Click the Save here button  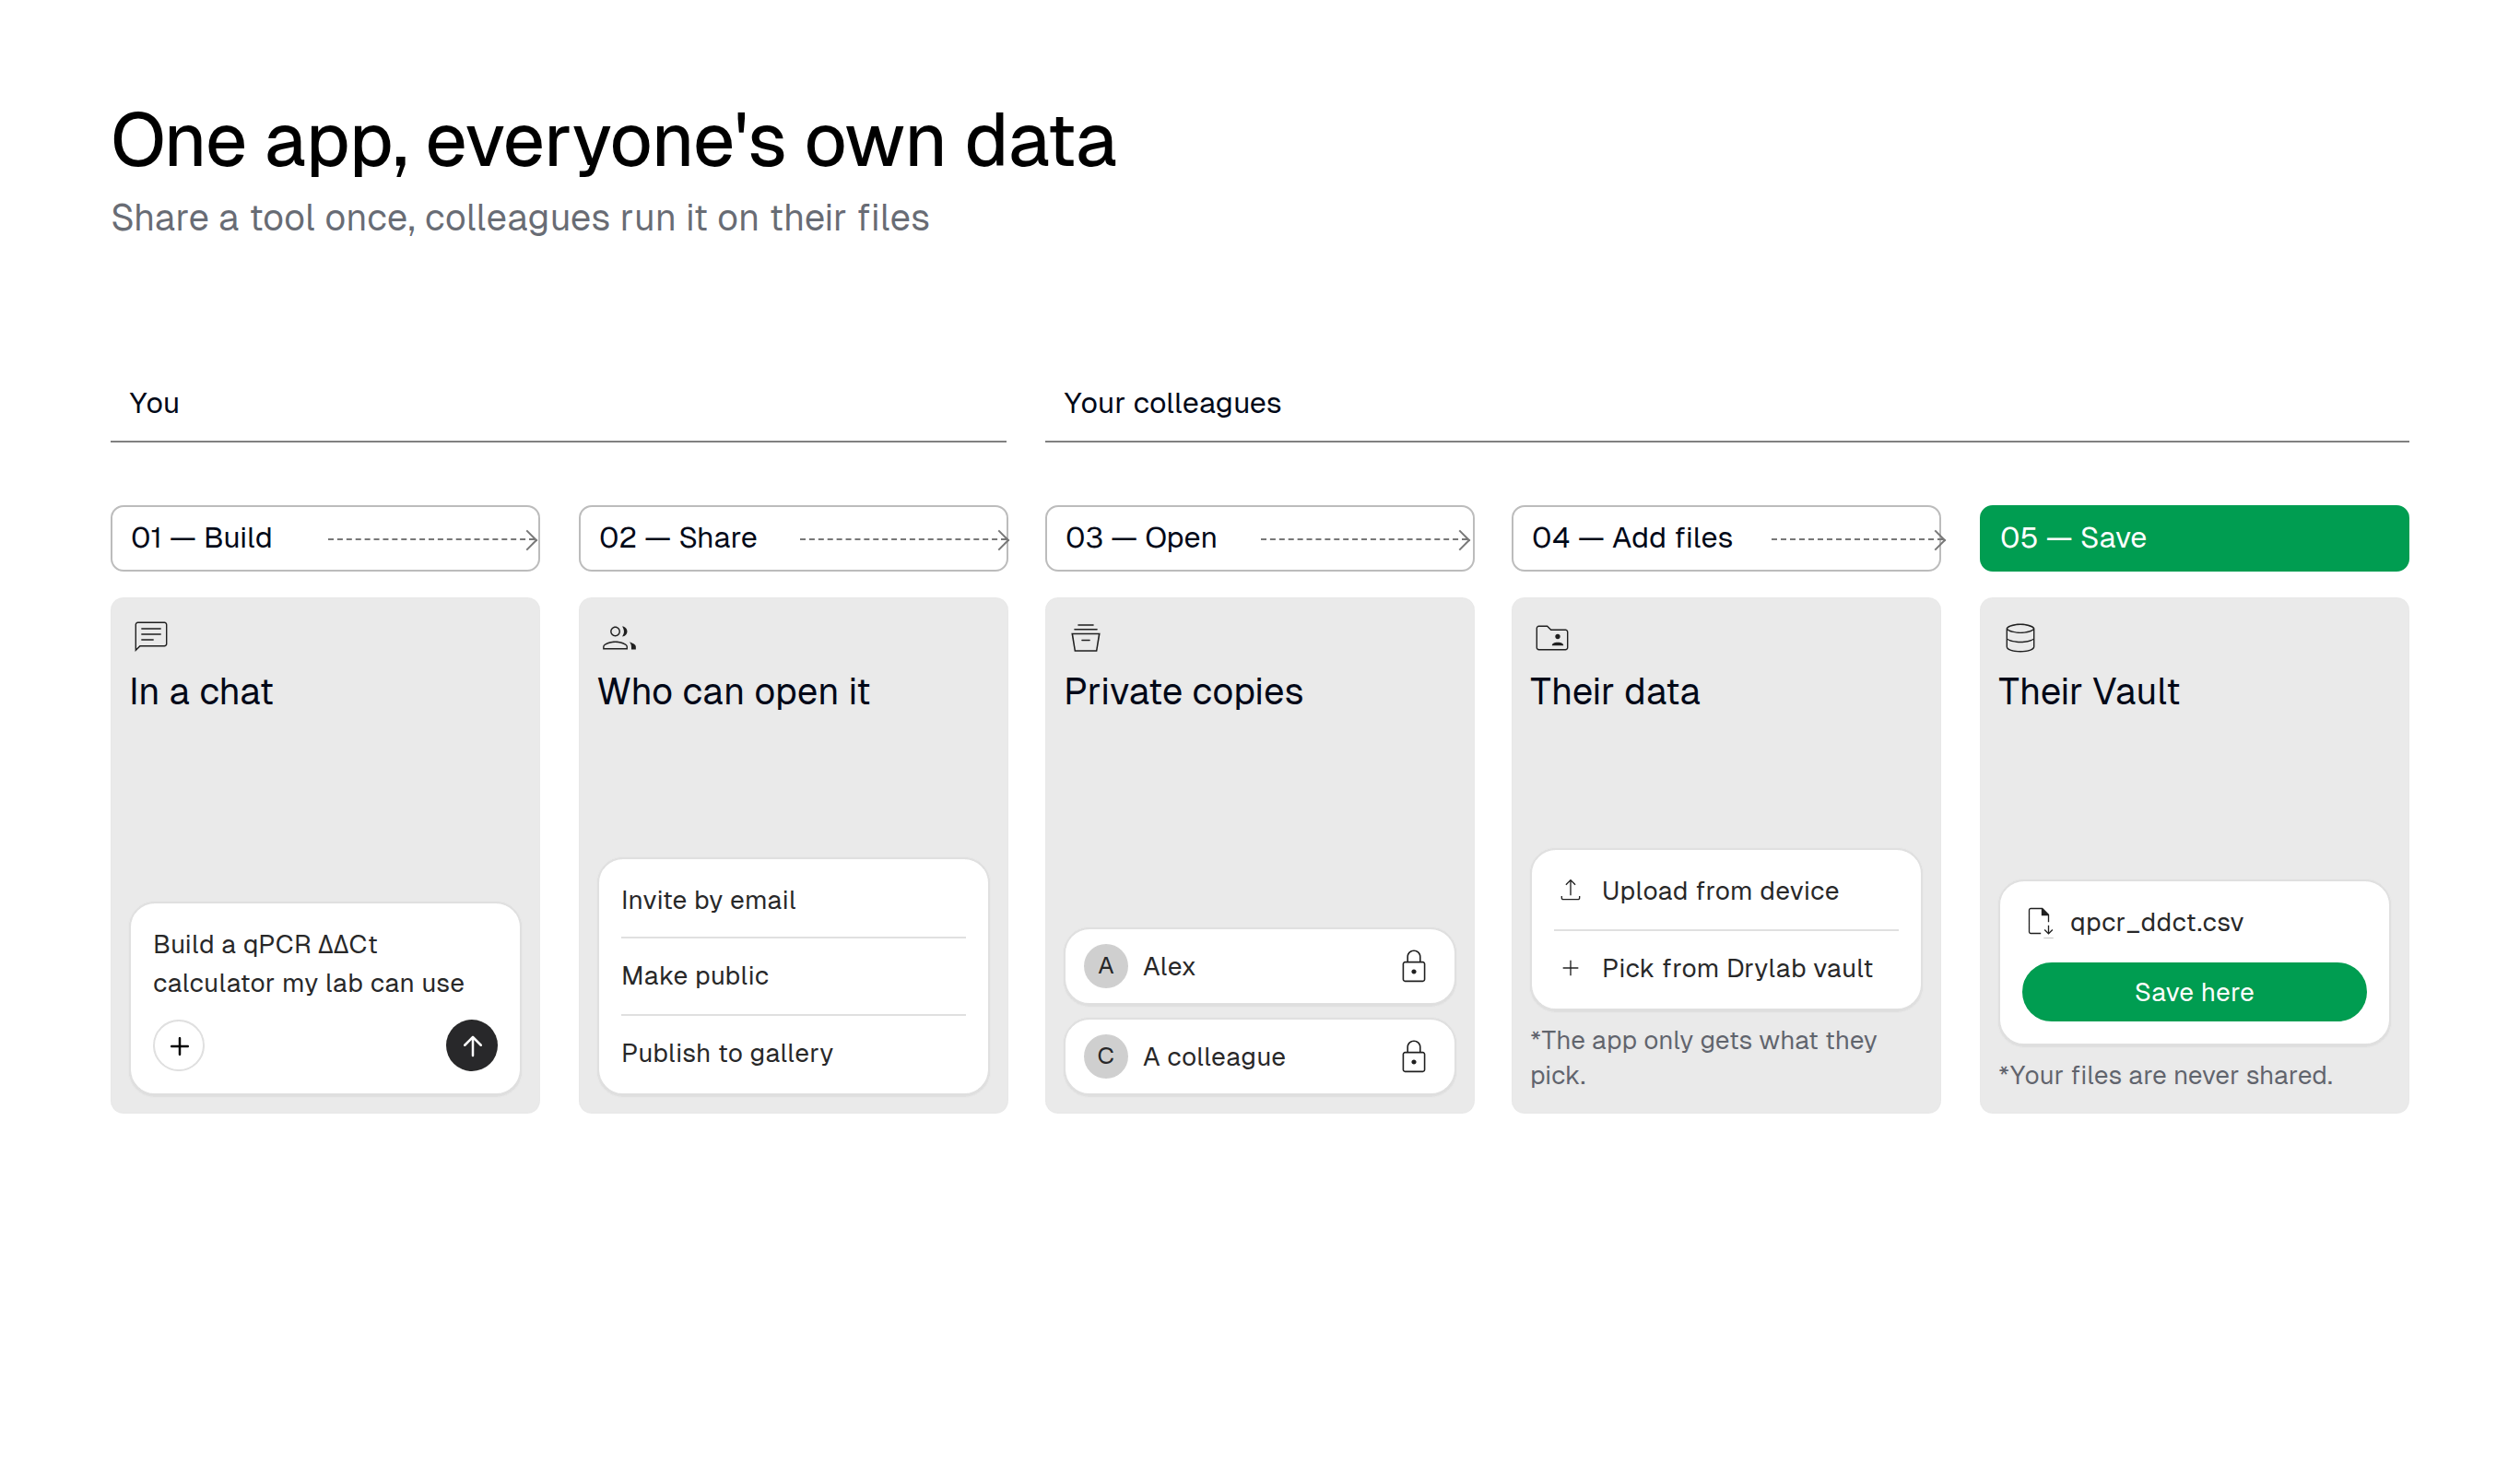click(2194, 992)
